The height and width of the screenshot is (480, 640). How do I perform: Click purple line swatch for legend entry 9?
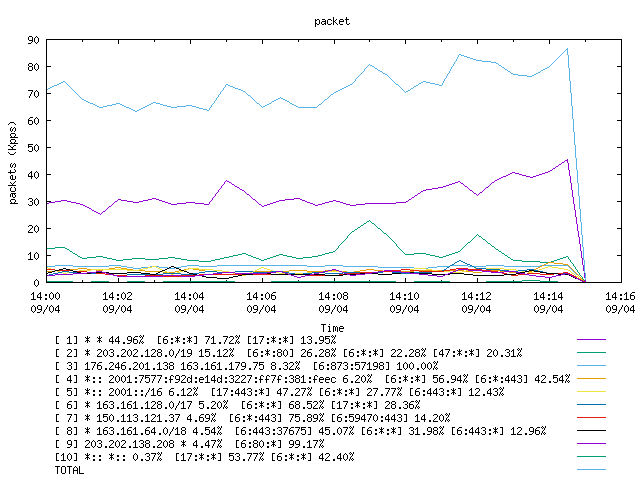point(591,444)
